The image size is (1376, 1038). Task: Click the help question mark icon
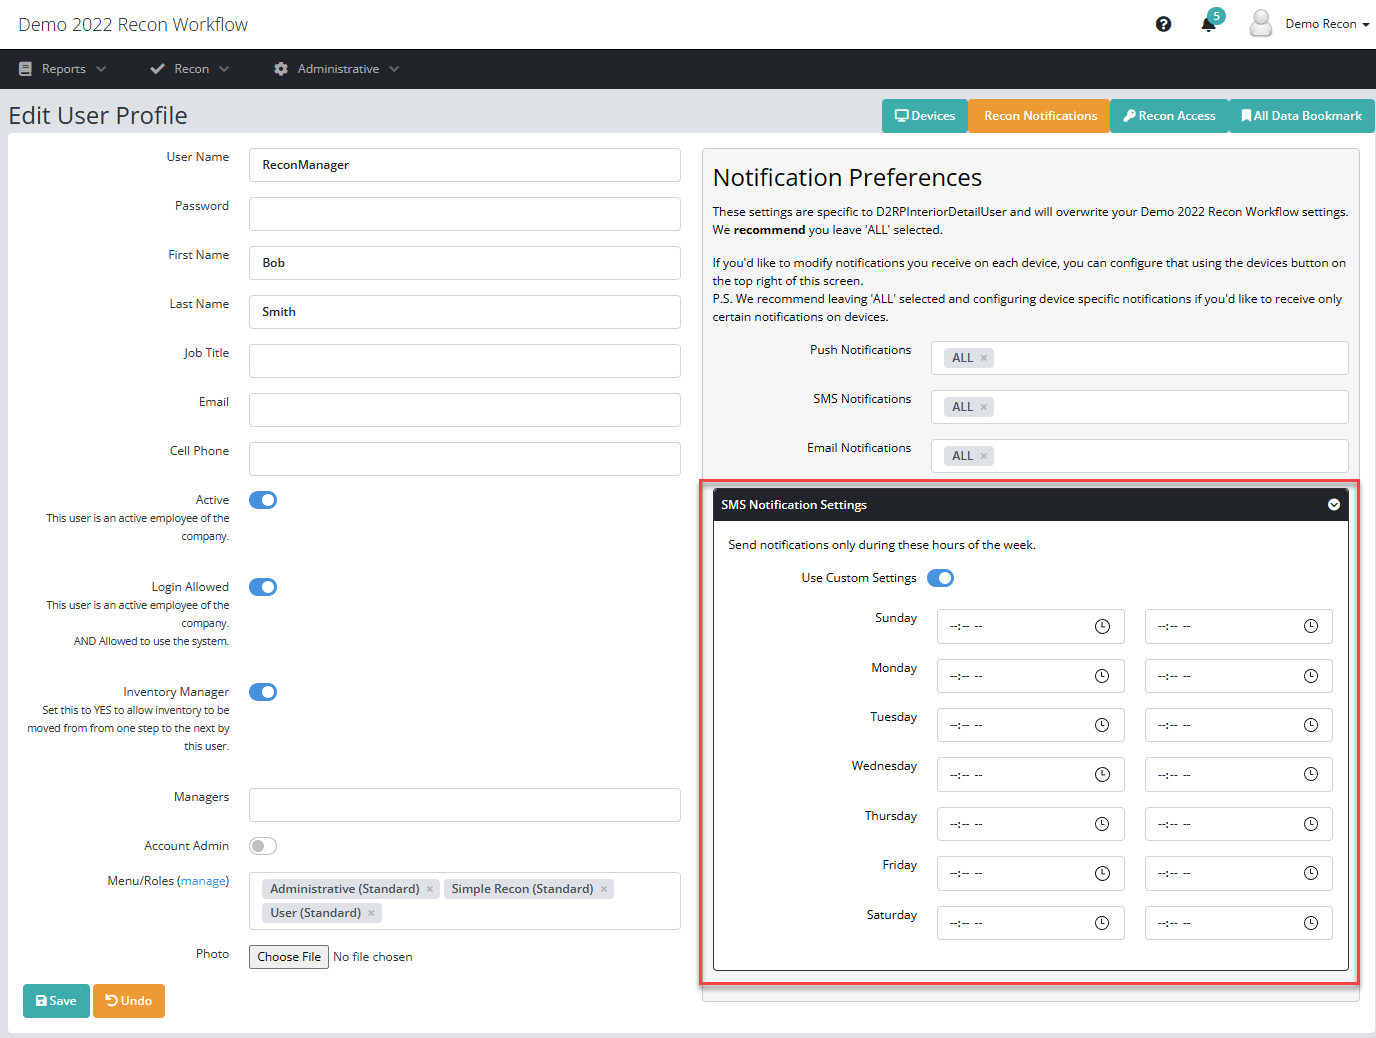click(1163, 24)
